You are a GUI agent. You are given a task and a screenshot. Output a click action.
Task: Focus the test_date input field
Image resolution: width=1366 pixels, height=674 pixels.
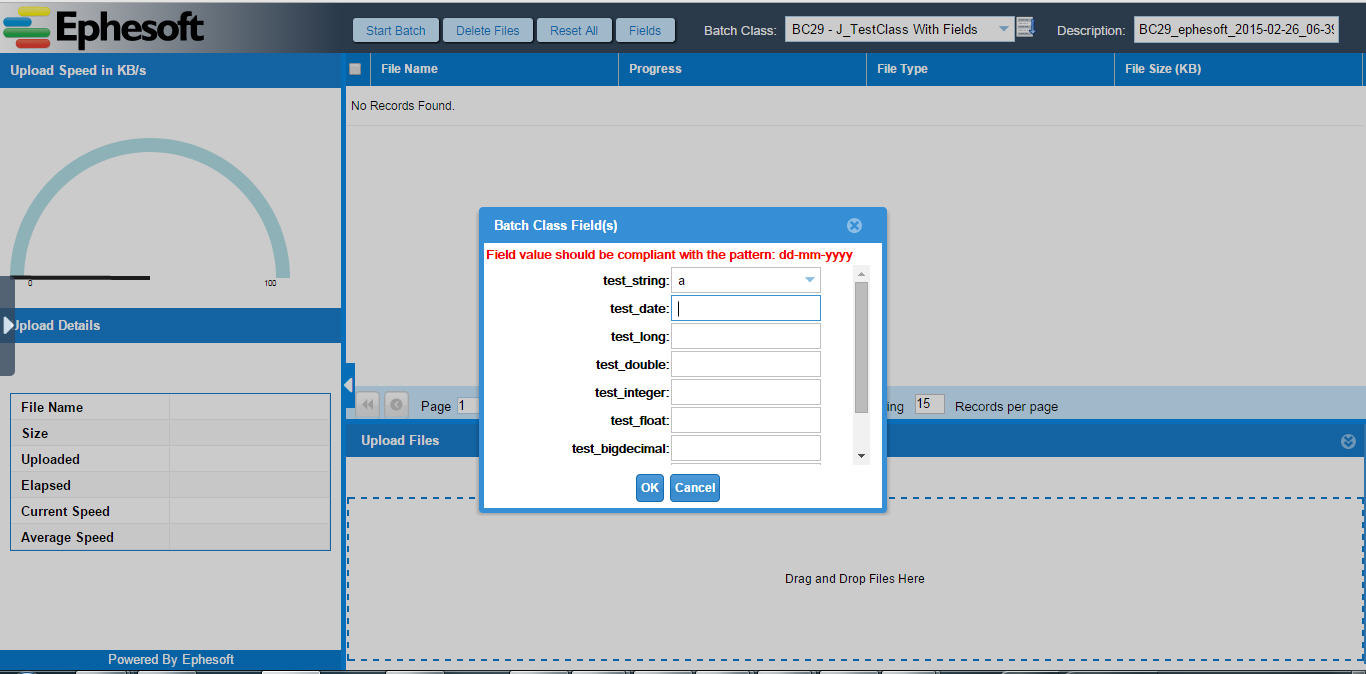746,308
